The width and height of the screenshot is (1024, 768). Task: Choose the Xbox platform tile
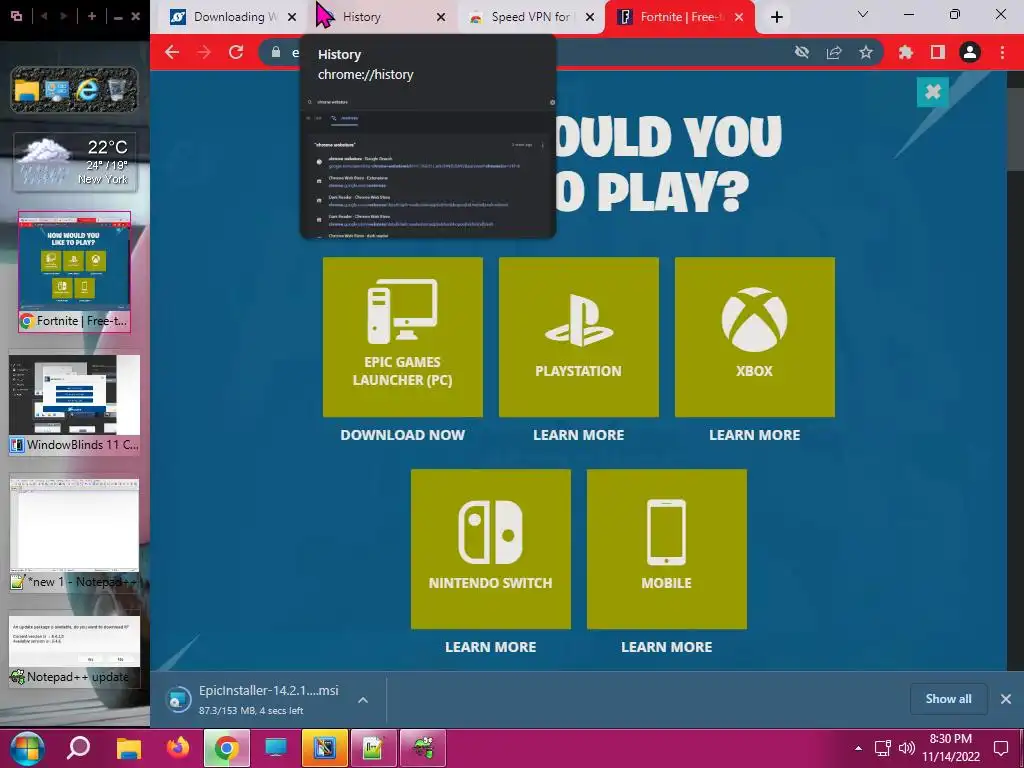[x=754, y=336]
